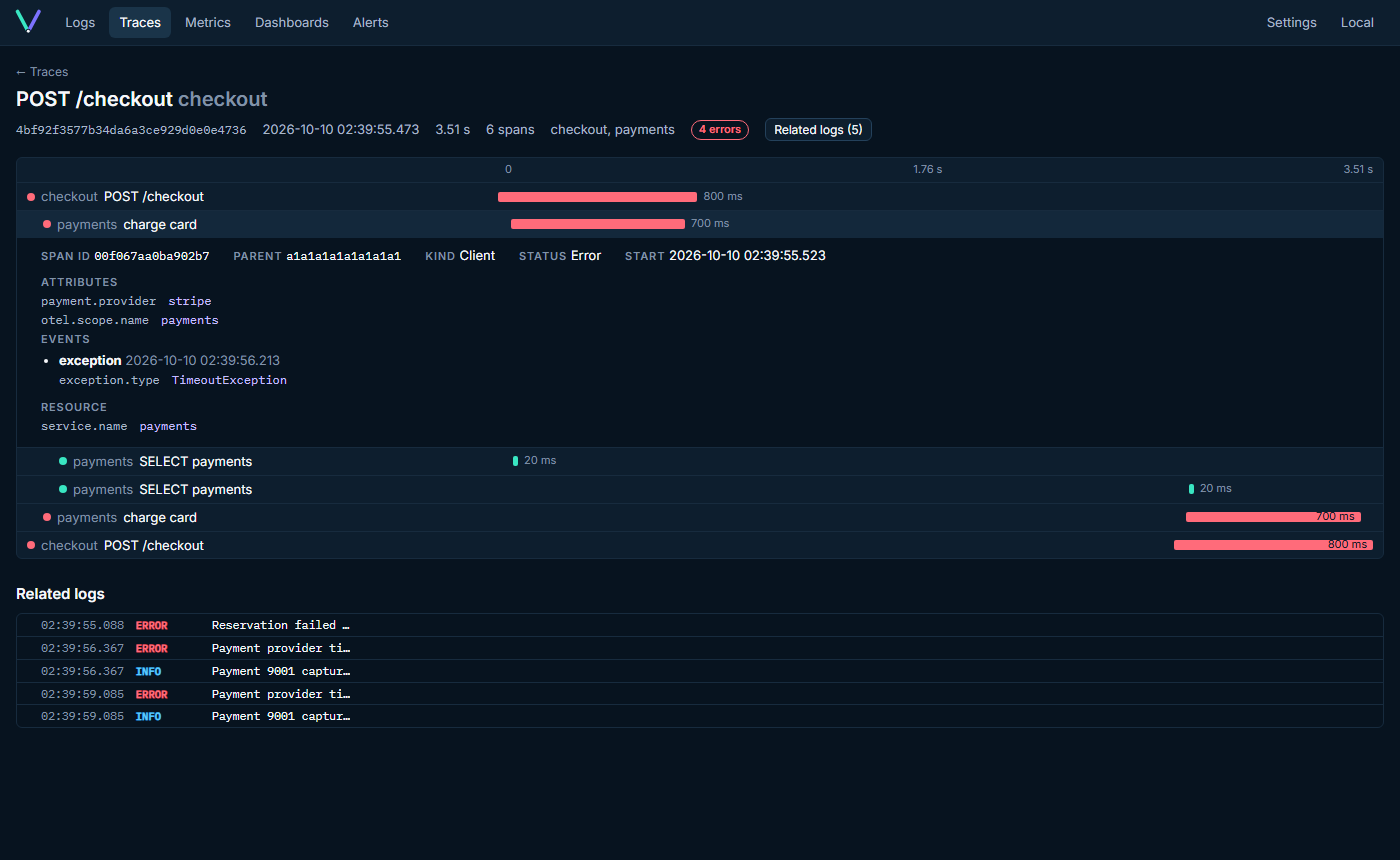Image resolution: width=1400 pixels, height=860 pixels.
Task: Open the Logs tab
Action: [80, 22]
